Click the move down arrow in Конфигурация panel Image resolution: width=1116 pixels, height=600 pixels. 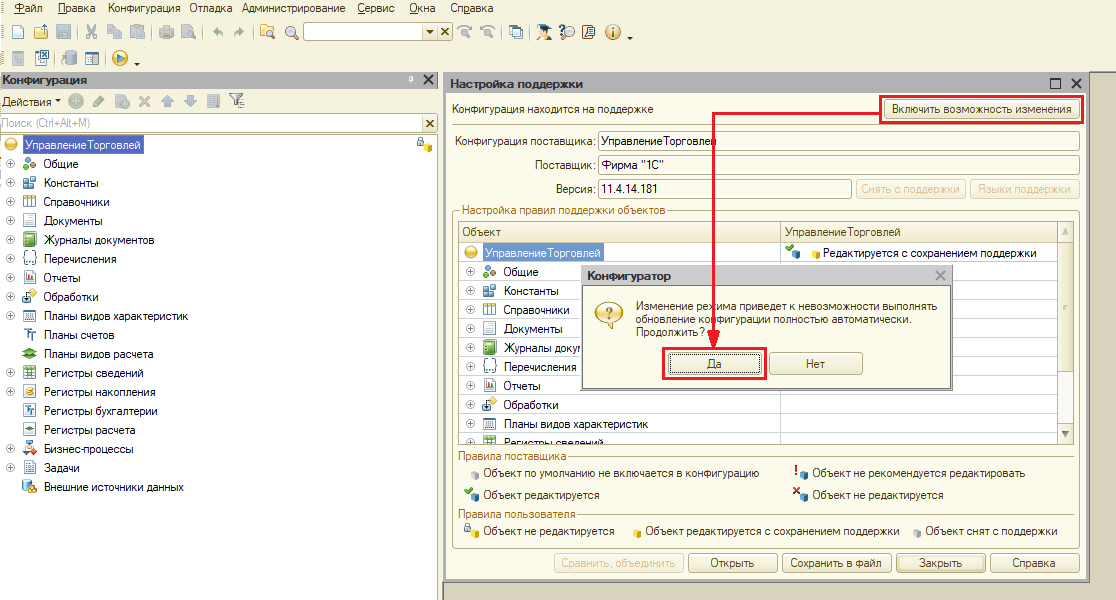tap(190, 102)
